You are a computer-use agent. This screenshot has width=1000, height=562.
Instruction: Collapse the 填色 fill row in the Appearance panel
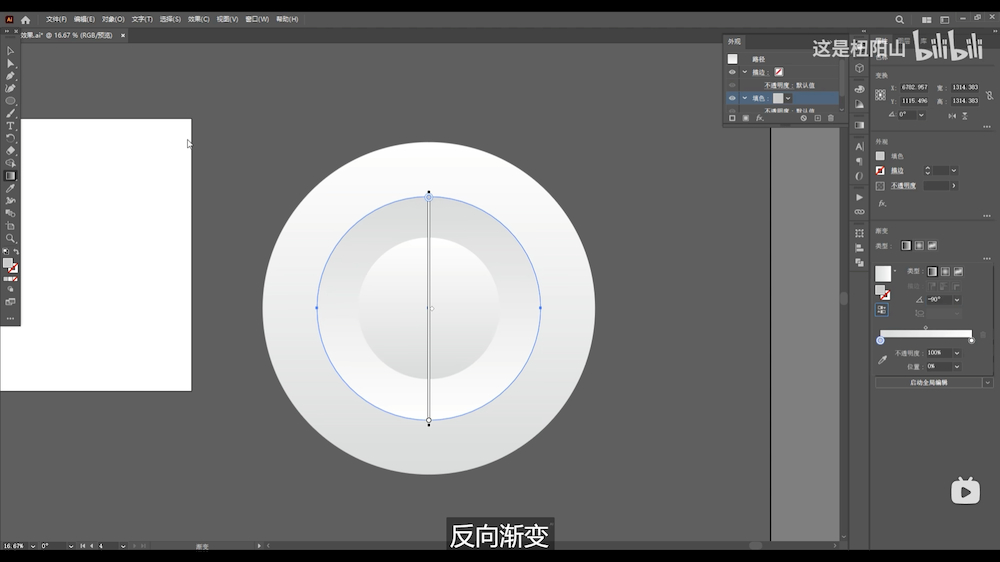(x=744, y=98)
